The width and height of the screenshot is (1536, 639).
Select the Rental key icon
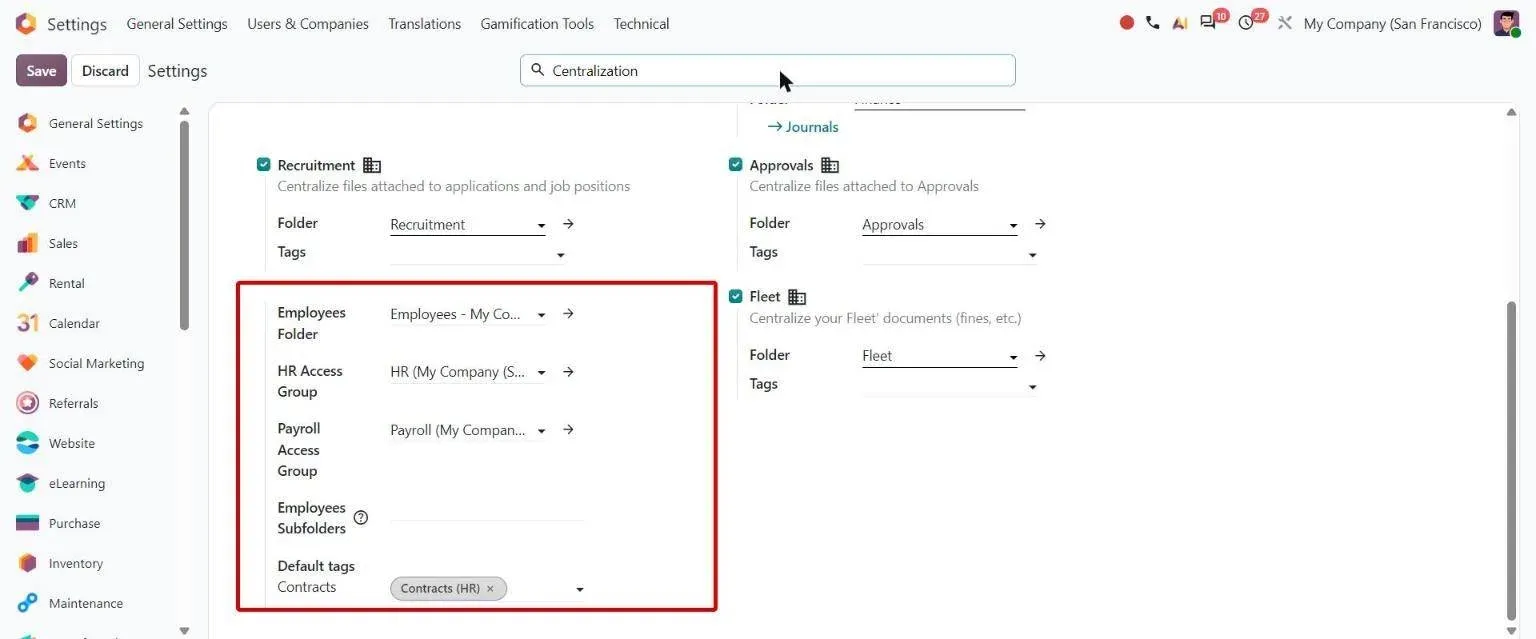[x=28, y=283]
